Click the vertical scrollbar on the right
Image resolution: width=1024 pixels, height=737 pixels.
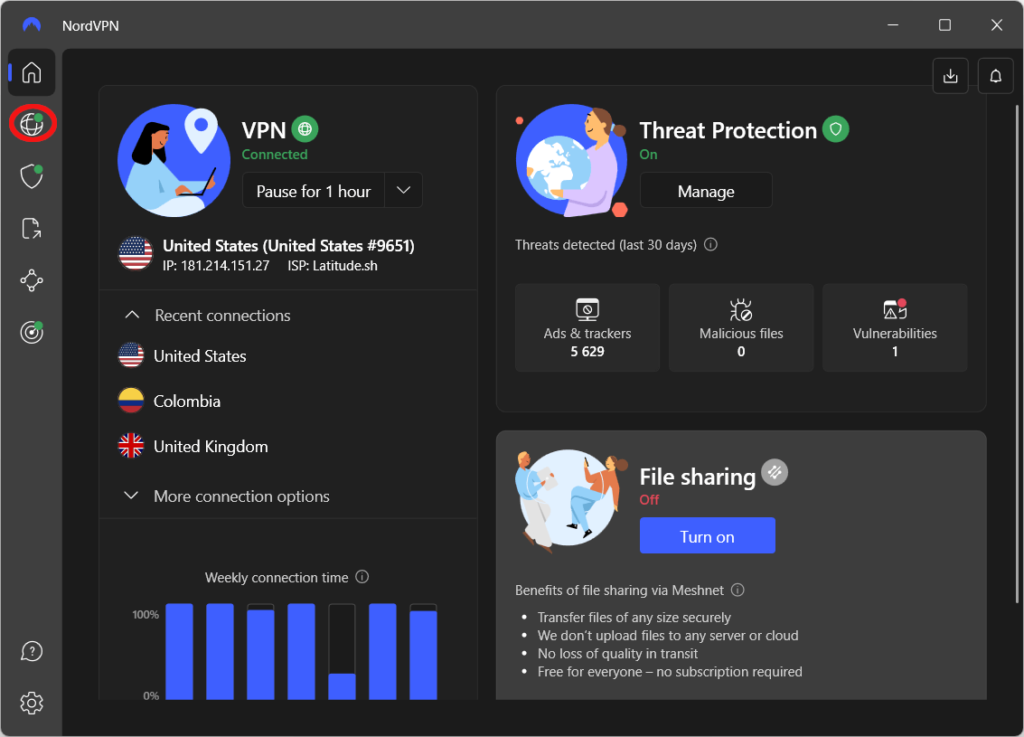(1016, 353)
